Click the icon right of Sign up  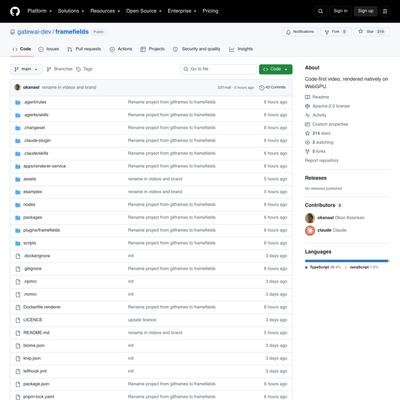tap(385, 11)
